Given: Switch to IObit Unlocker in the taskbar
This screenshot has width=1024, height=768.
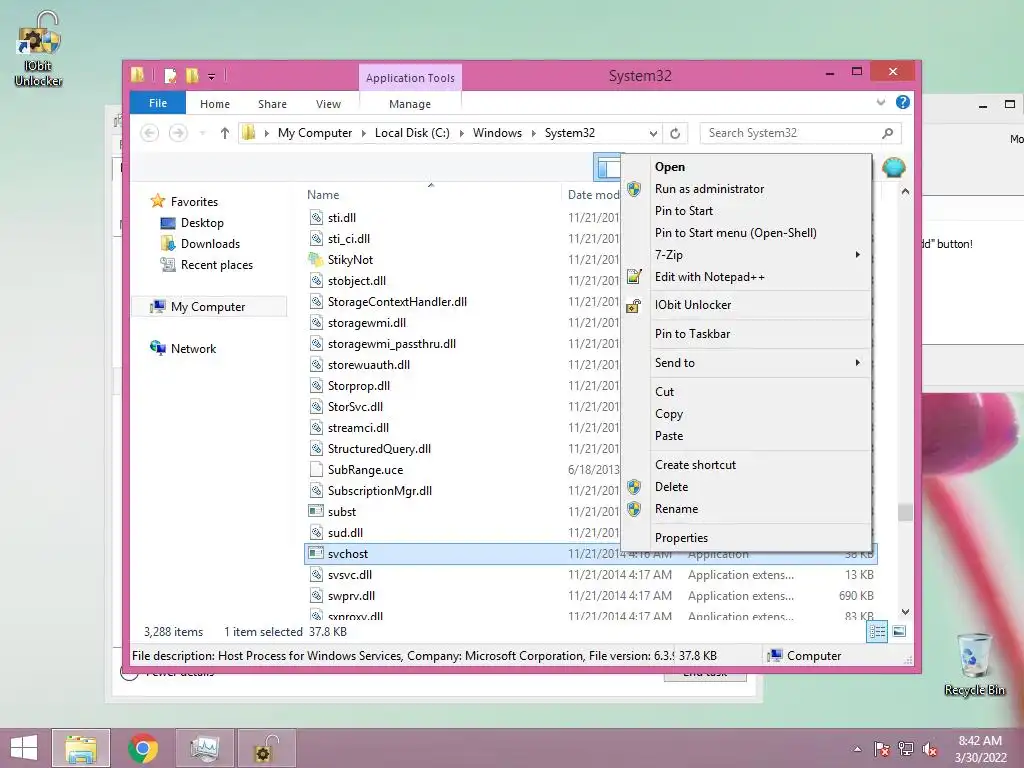Looking at the screenshot, I should [266, 748].
